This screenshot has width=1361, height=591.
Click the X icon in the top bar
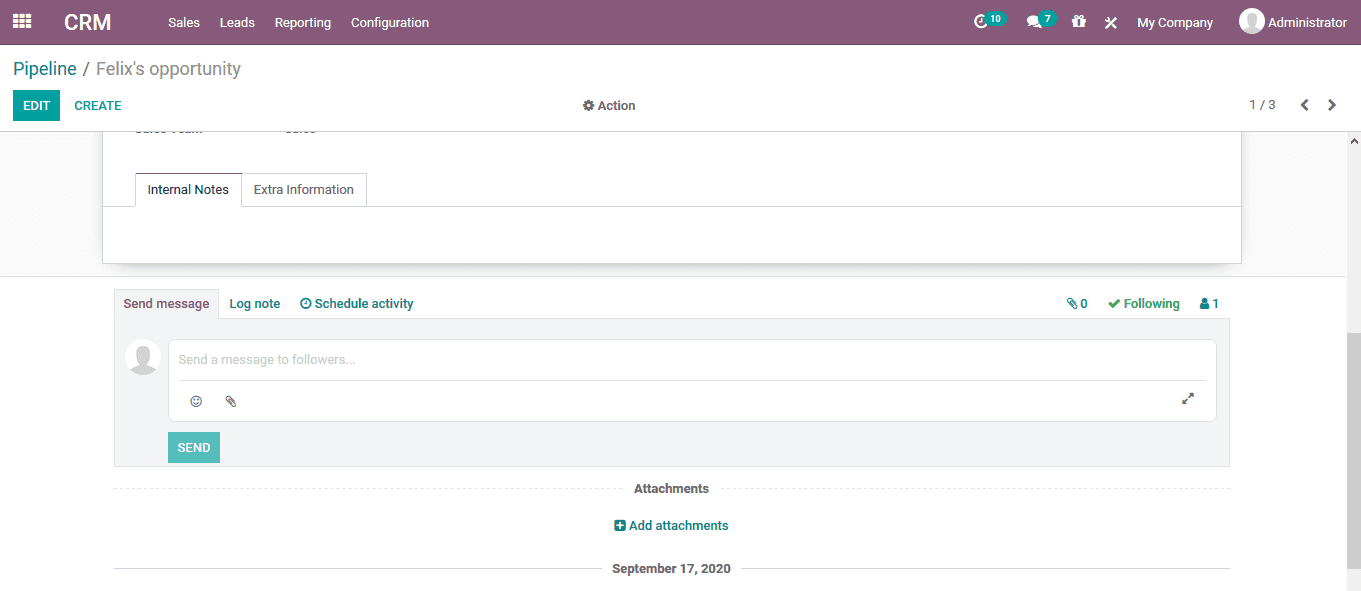tap(1110, 21)
